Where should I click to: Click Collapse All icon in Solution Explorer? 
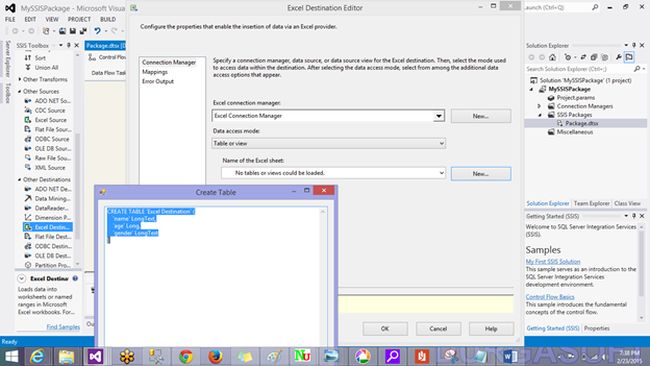pos(594,57)
